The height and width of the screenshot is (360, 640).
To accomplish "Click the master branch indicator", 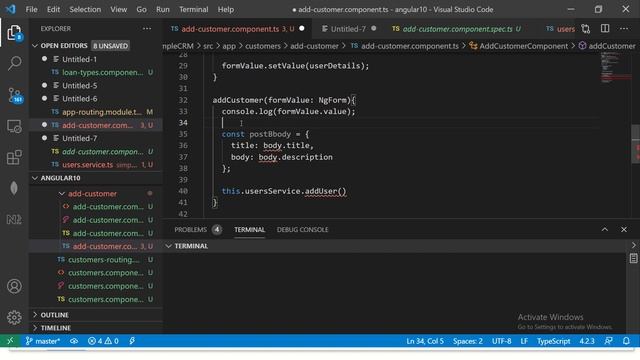I will coord(42,341).
